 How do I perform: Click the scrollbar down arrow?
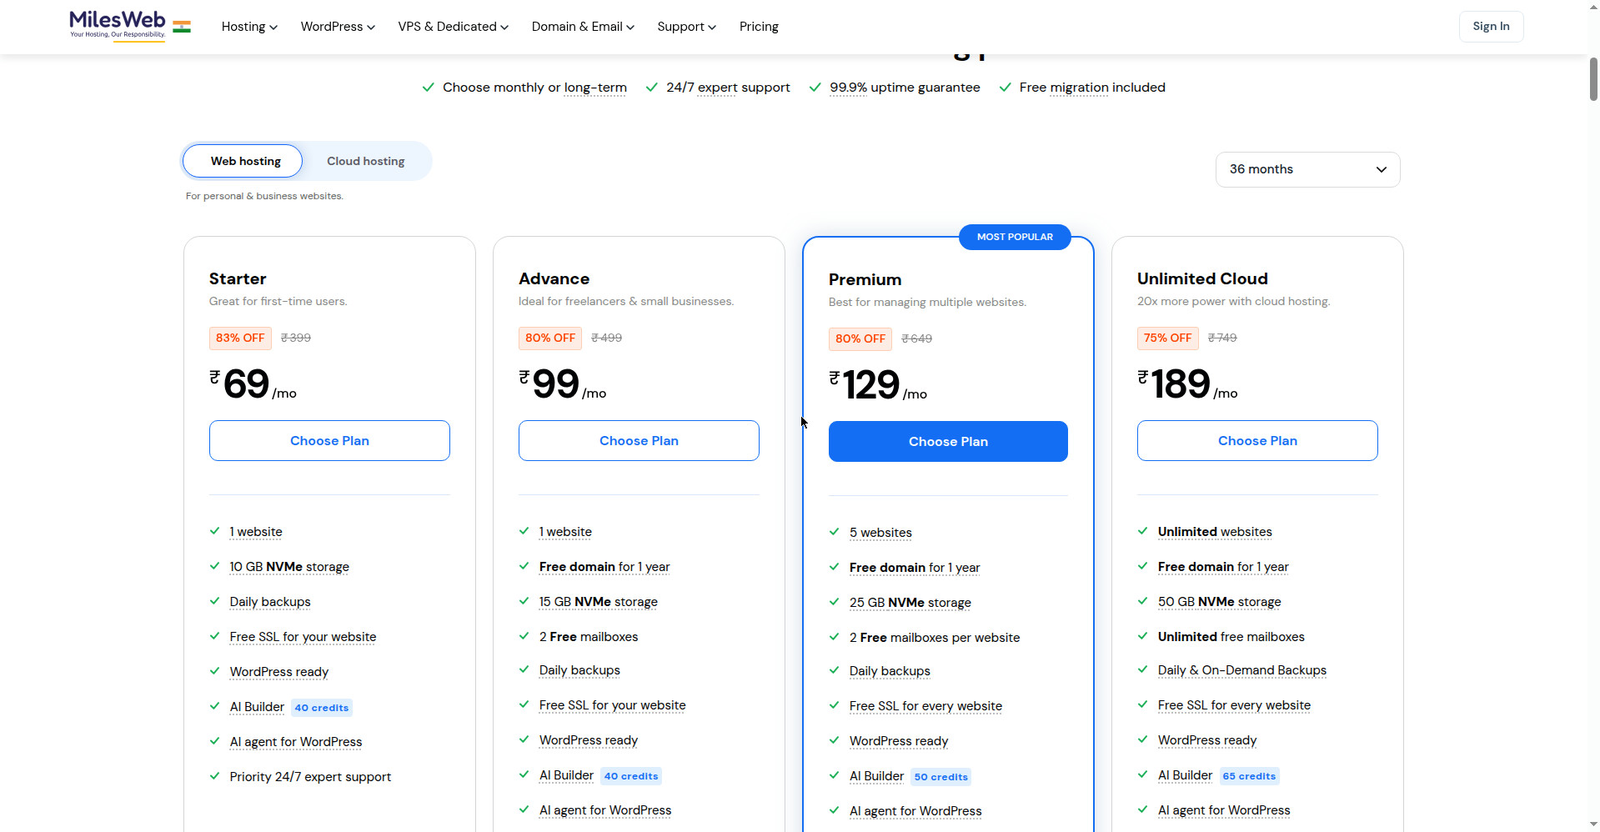click(x=1593, y=824)
